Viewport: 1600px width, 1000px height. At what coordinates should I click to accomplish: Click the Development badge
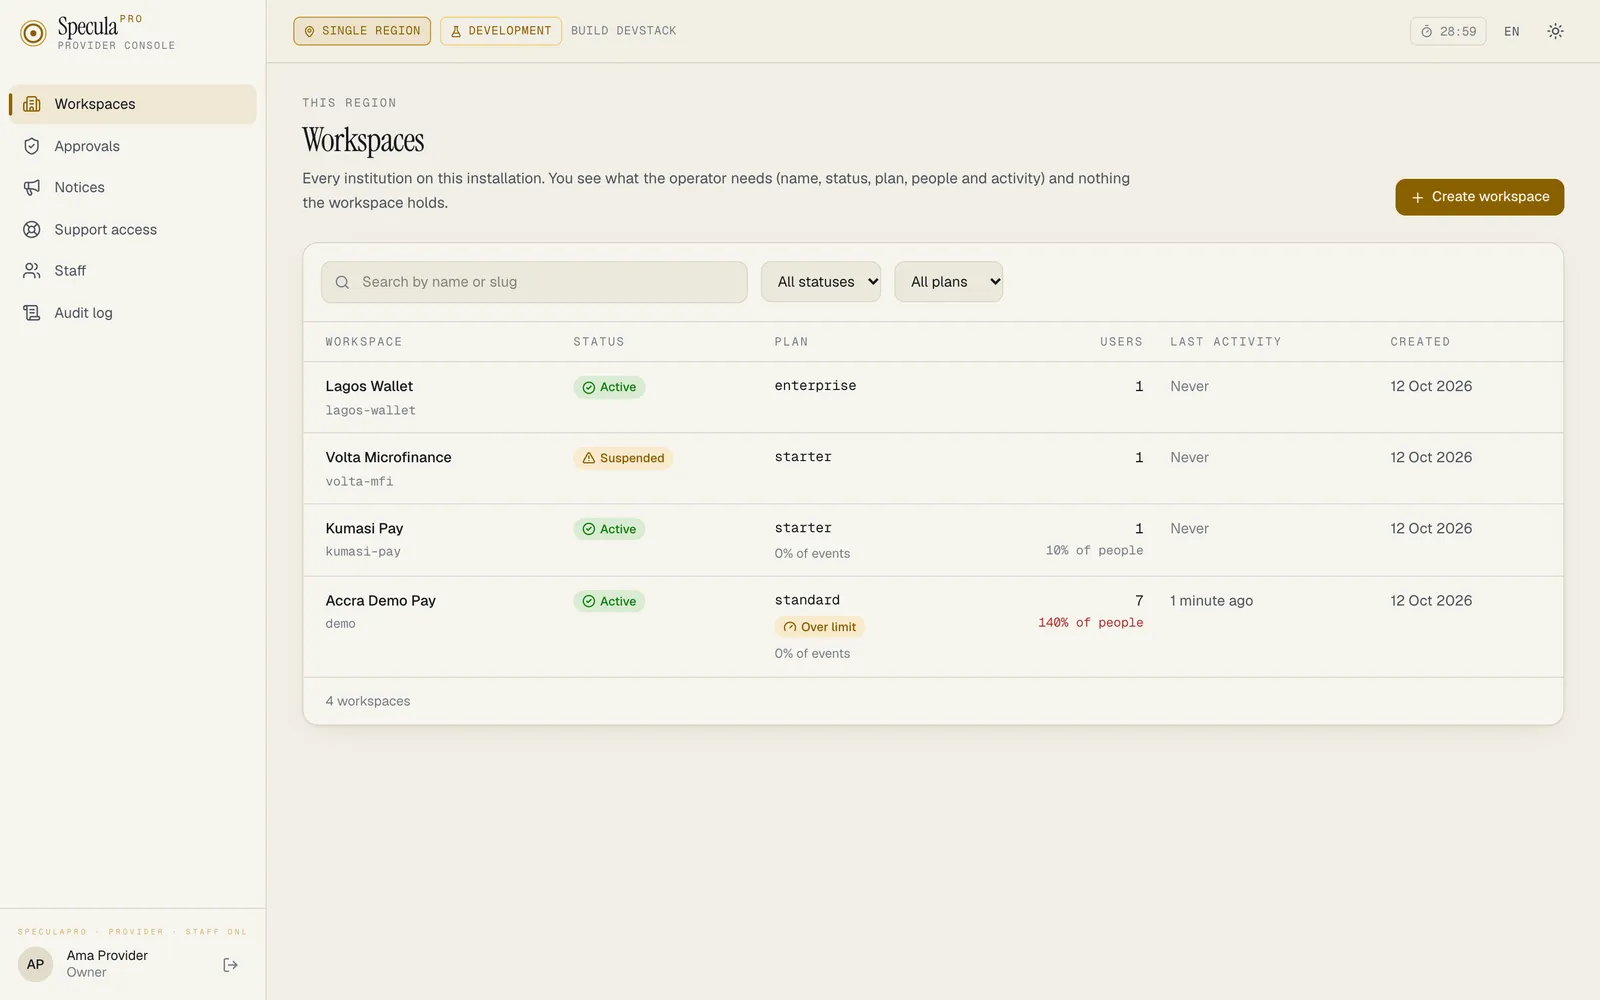(500, 31)
